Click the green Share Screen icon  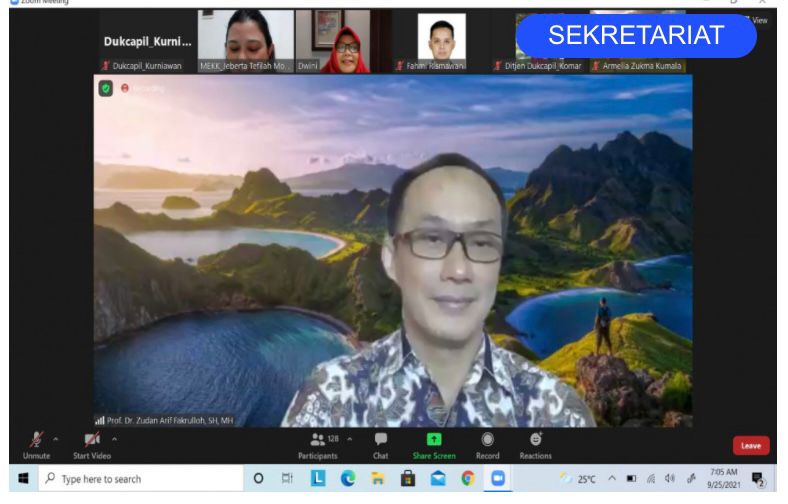click(434, 440)
